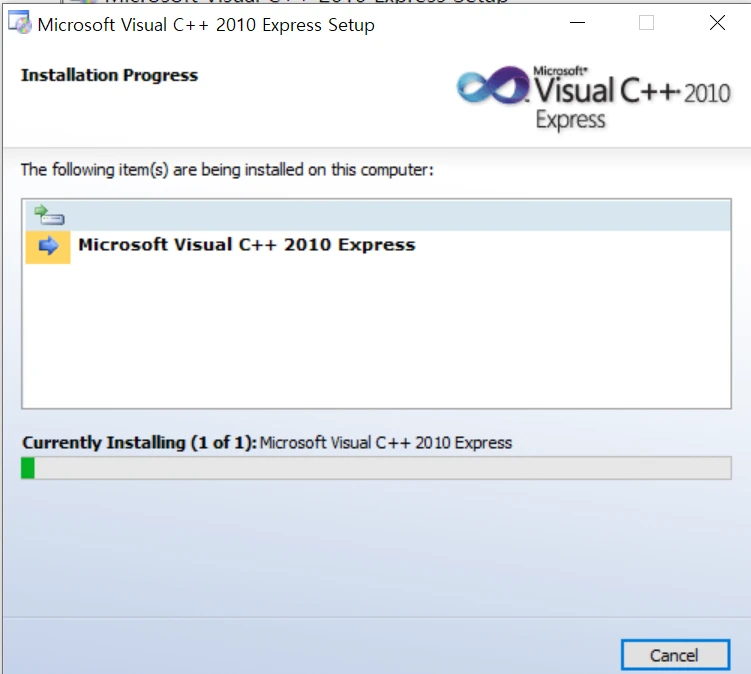
Task: Click the empty white area of the install list
Action: pyautogui.click(x=376, y=340)
